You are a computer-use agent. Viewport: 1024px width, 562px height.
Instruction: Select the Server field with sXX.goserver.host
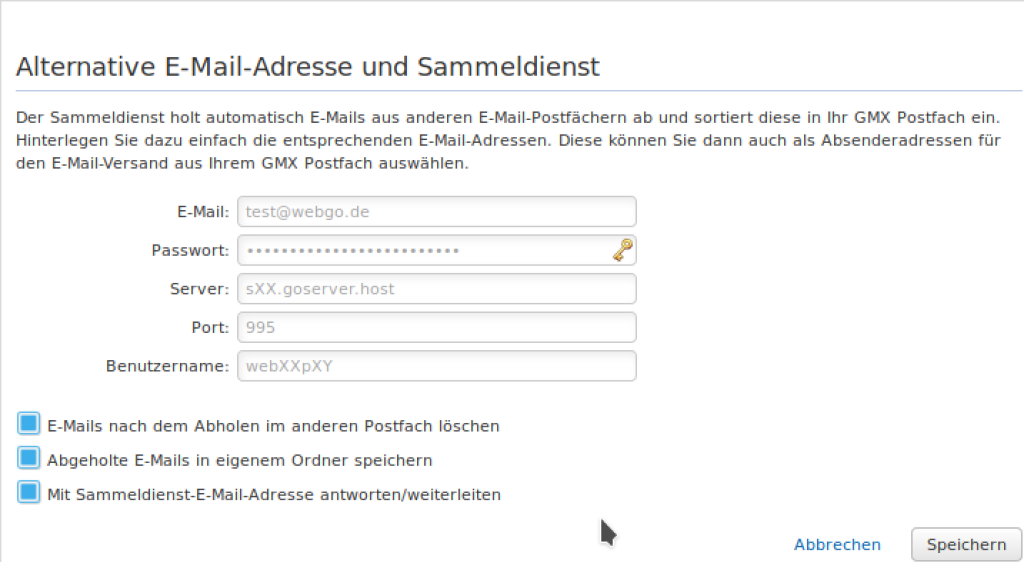436,289
